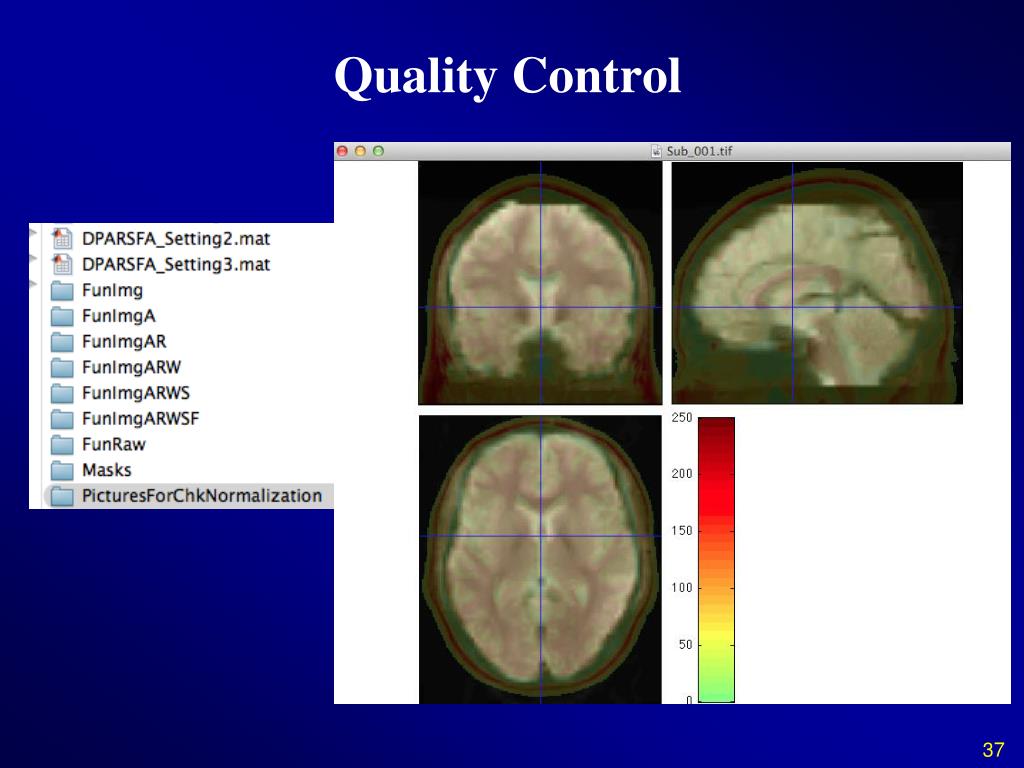The width and height of the screenshot is (1024, 768).
Task: Select the FunImgAR folder name
Action: coord(124,342)
